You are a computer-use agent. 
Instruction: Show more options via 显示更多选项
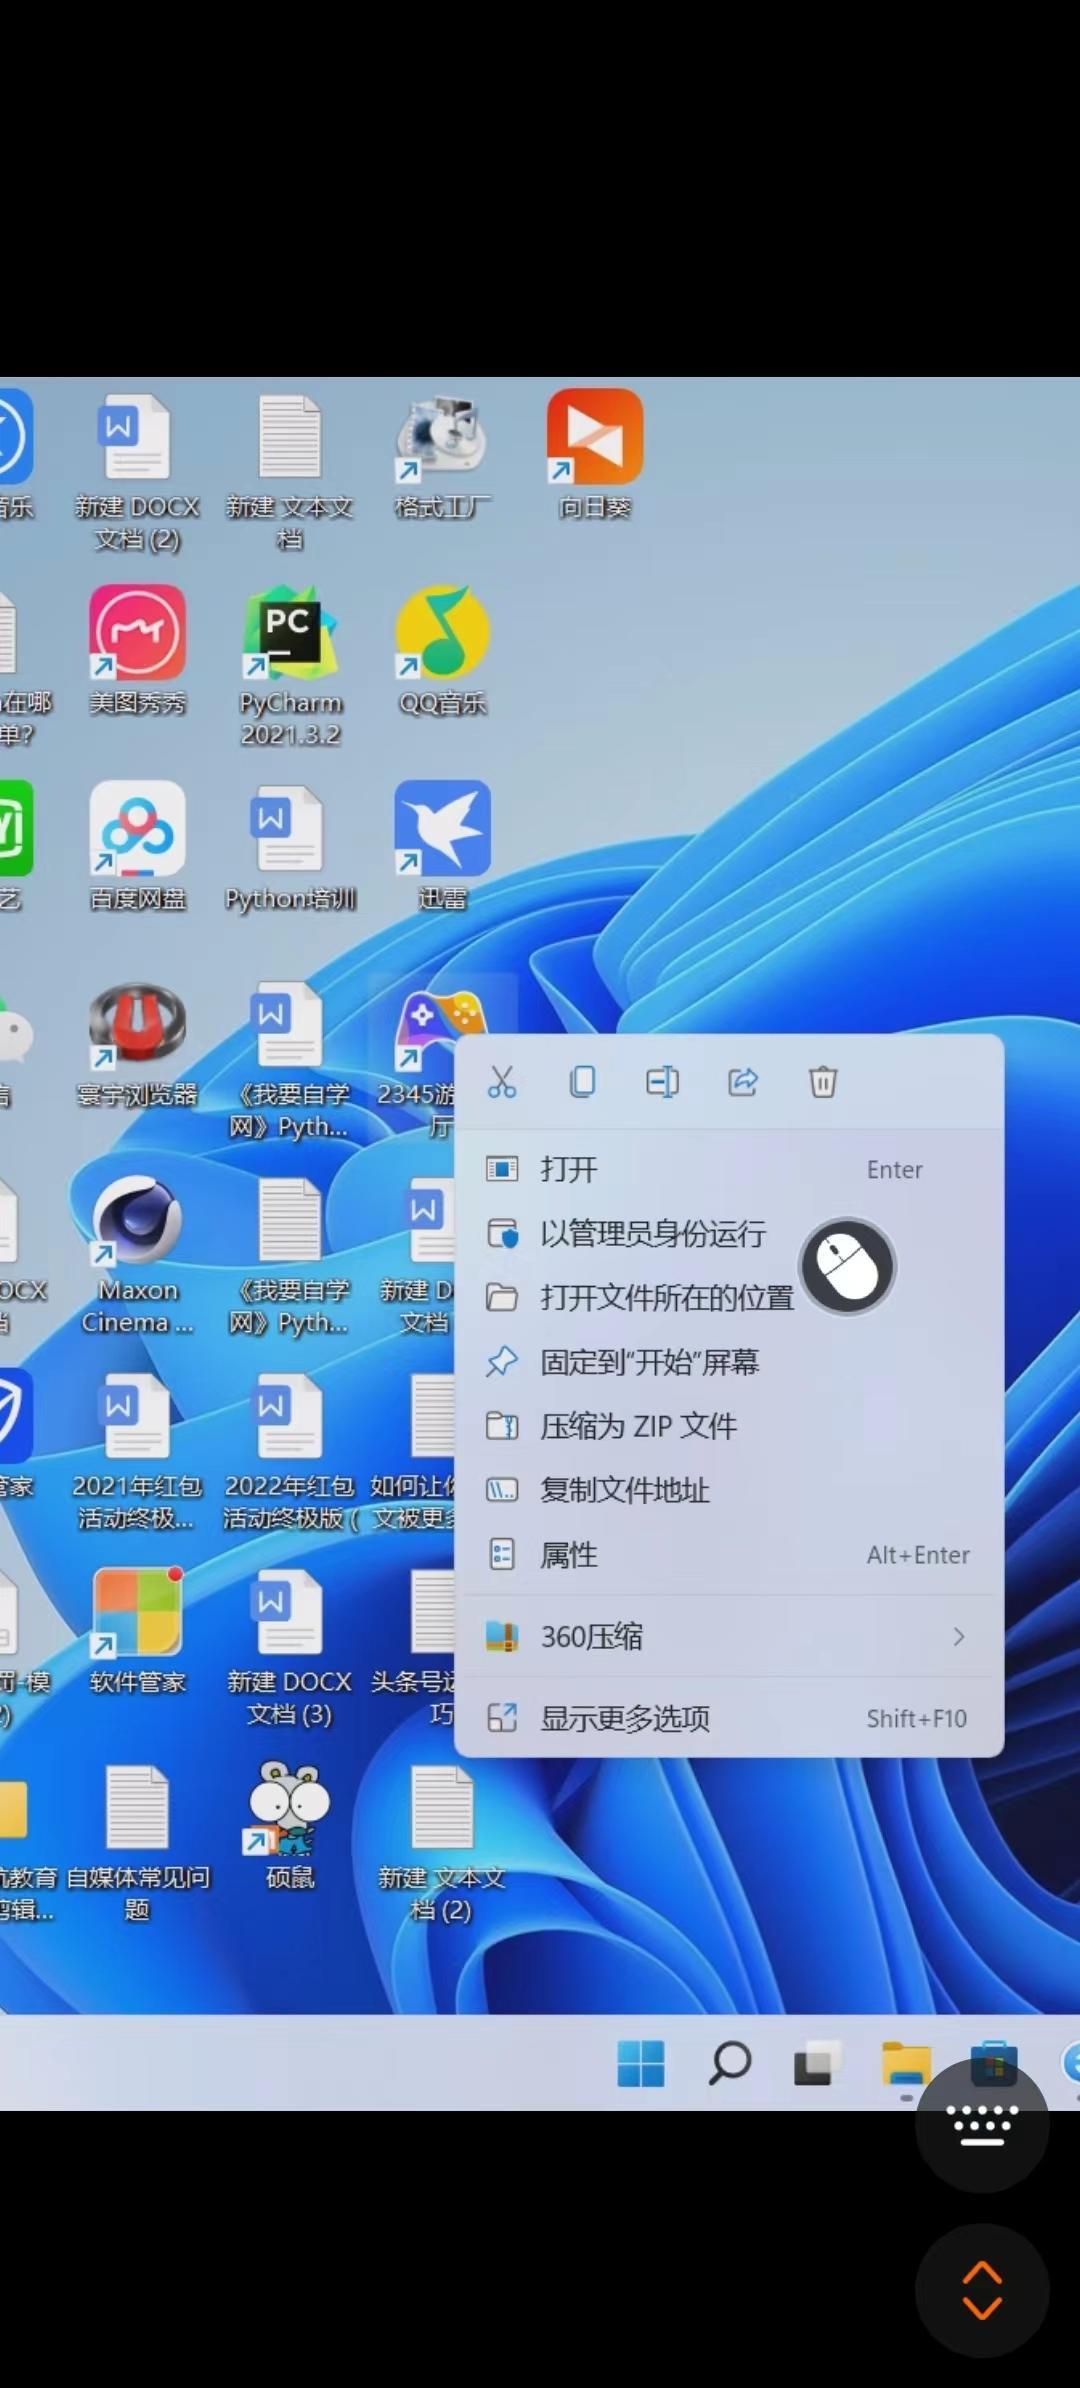625,1719
